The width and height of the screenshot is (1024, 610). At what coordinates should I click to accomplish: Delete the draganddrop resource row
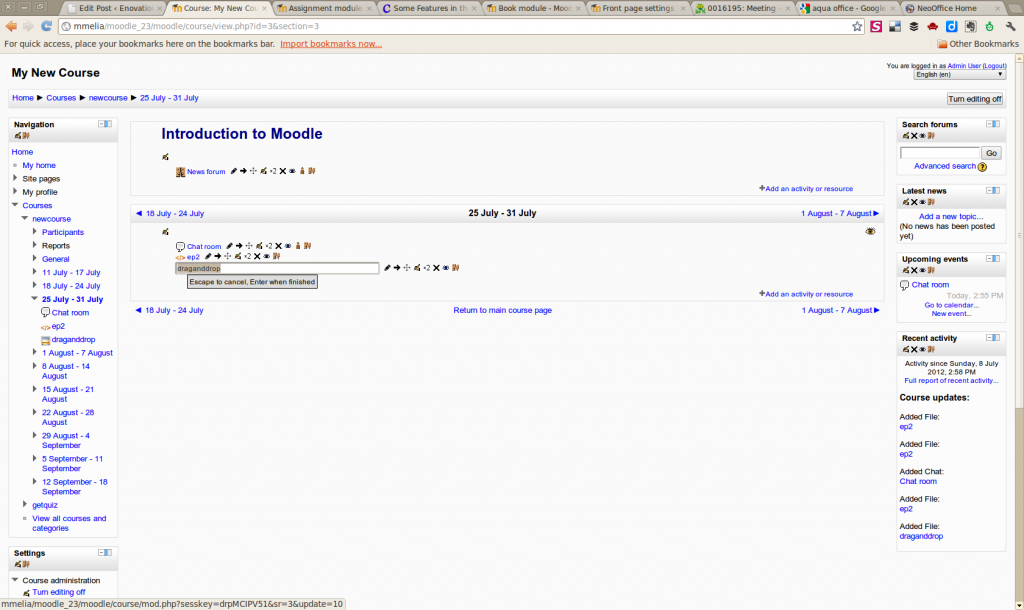[436, 268]
